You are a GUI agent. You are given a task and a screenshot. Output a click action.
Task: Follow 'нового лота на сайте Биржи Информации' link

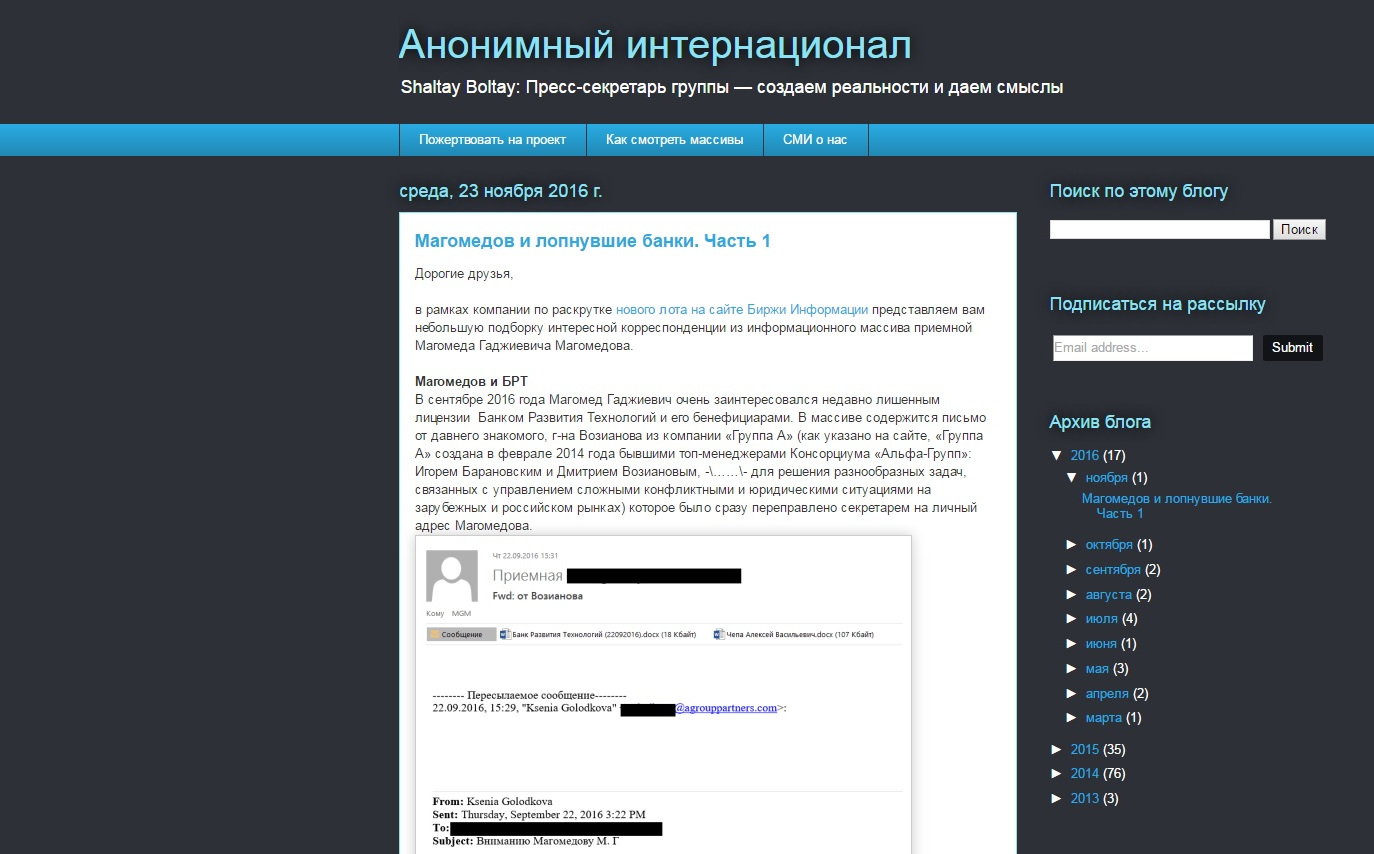pos(741,310)
